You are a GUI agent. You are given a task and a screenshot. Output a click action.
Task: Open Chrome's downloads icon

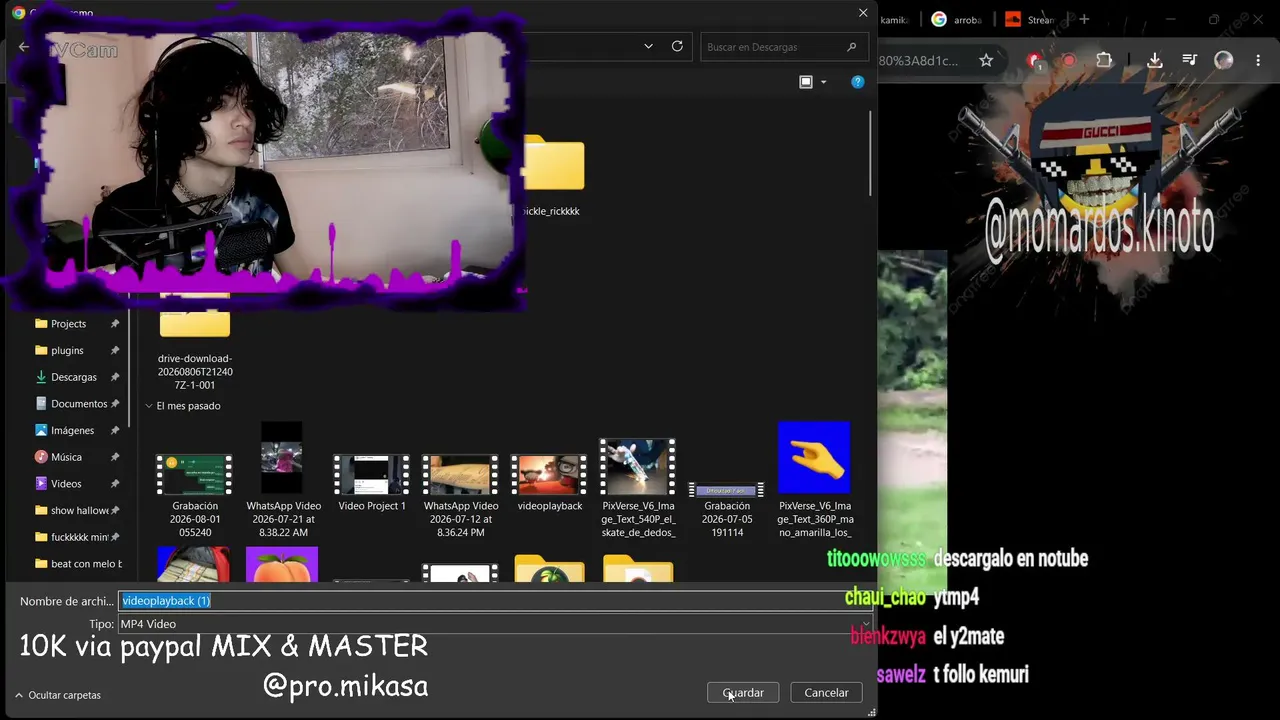click(1154, 60)
